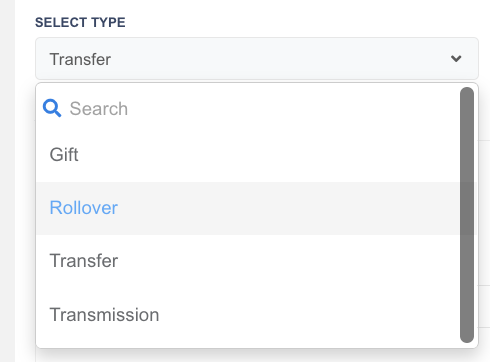This screenshot has height=362, width=490.
Task: Pick Transfer in the dropdown list
Action: [x=248, y=261]
